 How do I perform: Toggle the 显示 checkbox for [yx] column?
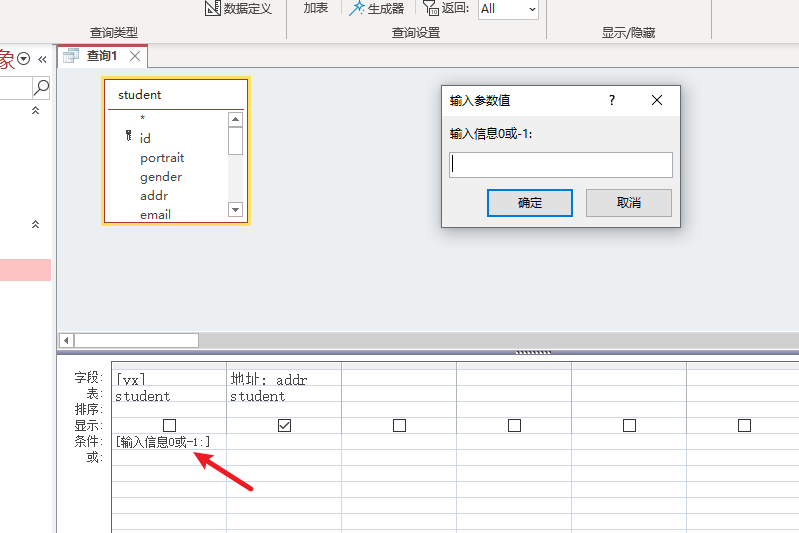pos(169,425)
